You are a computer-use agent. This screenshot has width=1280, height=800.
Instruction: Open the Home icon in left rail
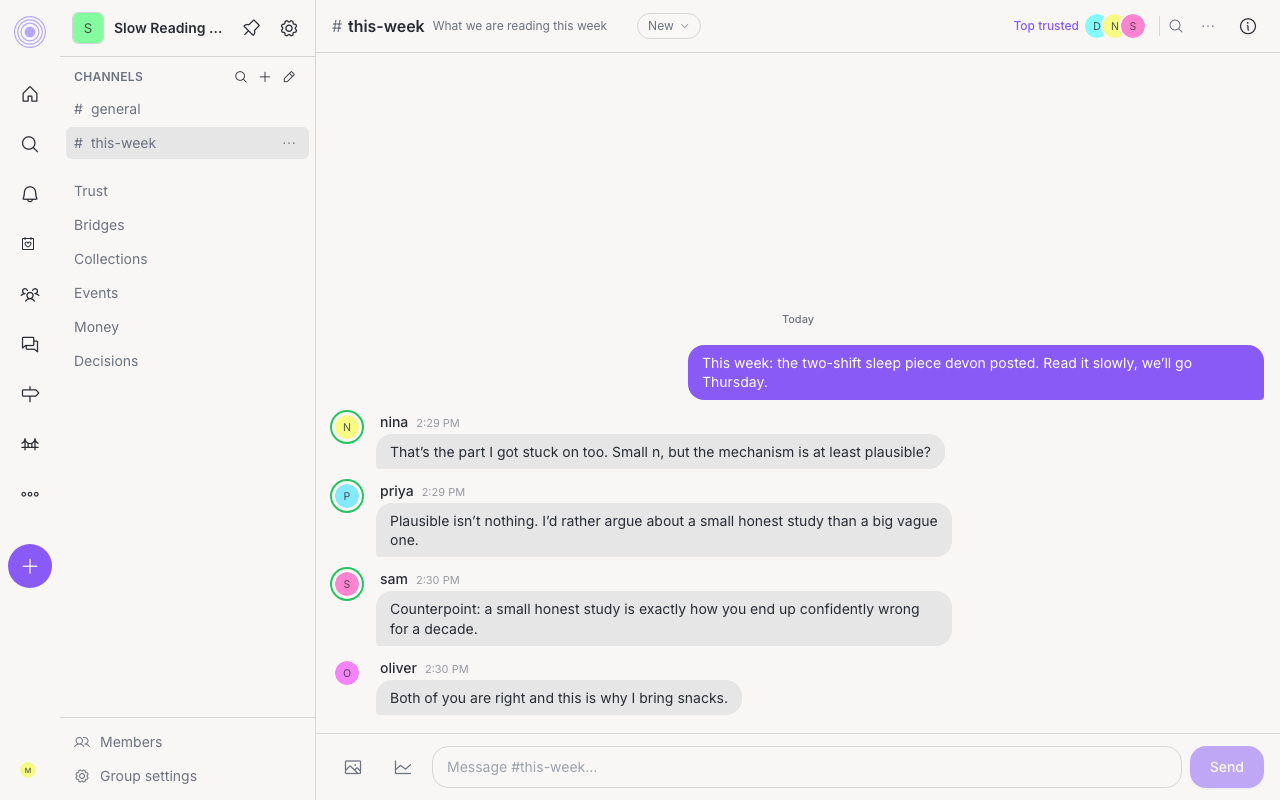pos(30,94)
